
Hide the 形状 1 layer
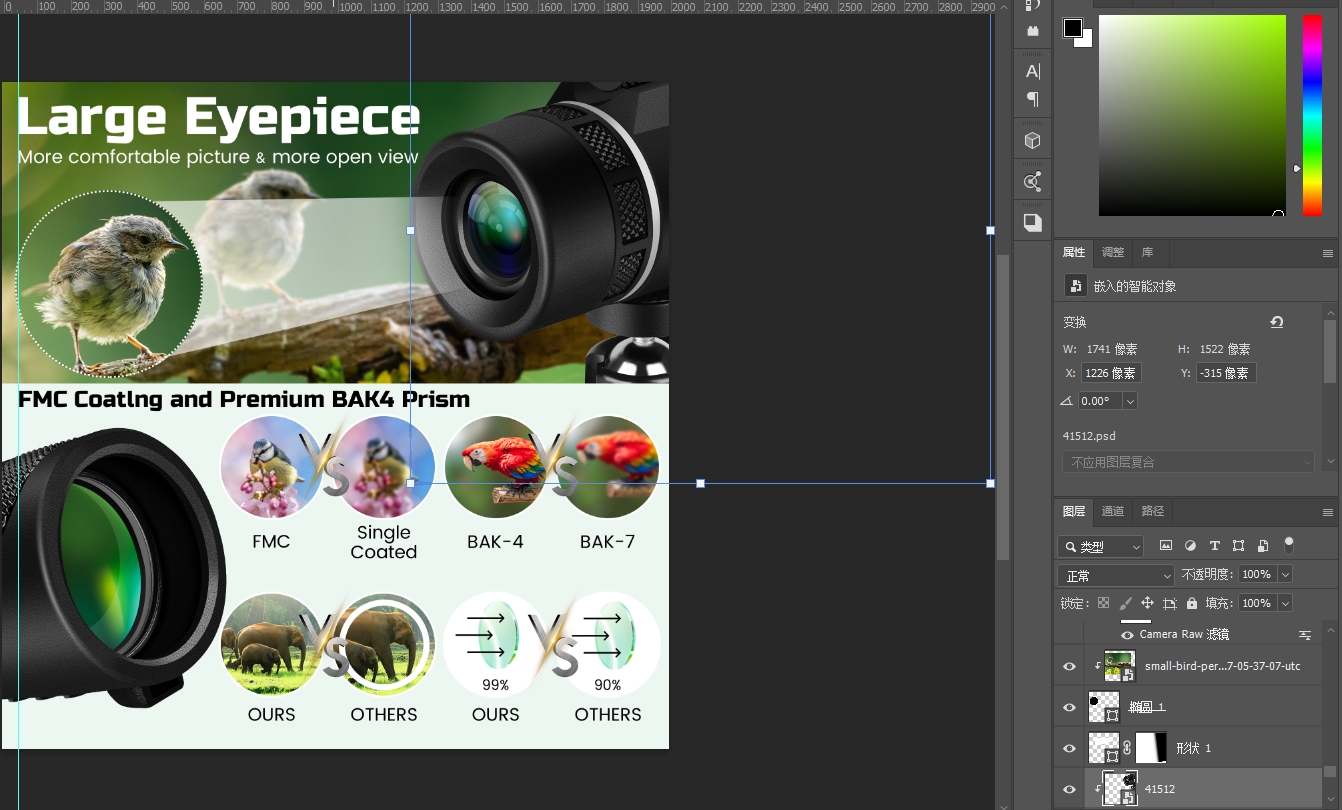[1069, 748]
